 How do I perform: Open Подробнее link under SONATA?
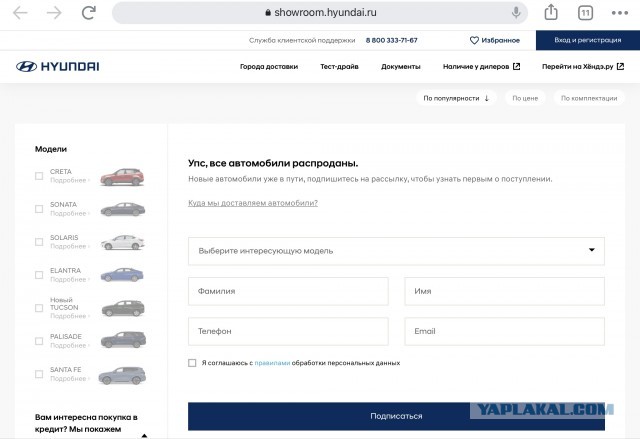[x=69, y=213]
